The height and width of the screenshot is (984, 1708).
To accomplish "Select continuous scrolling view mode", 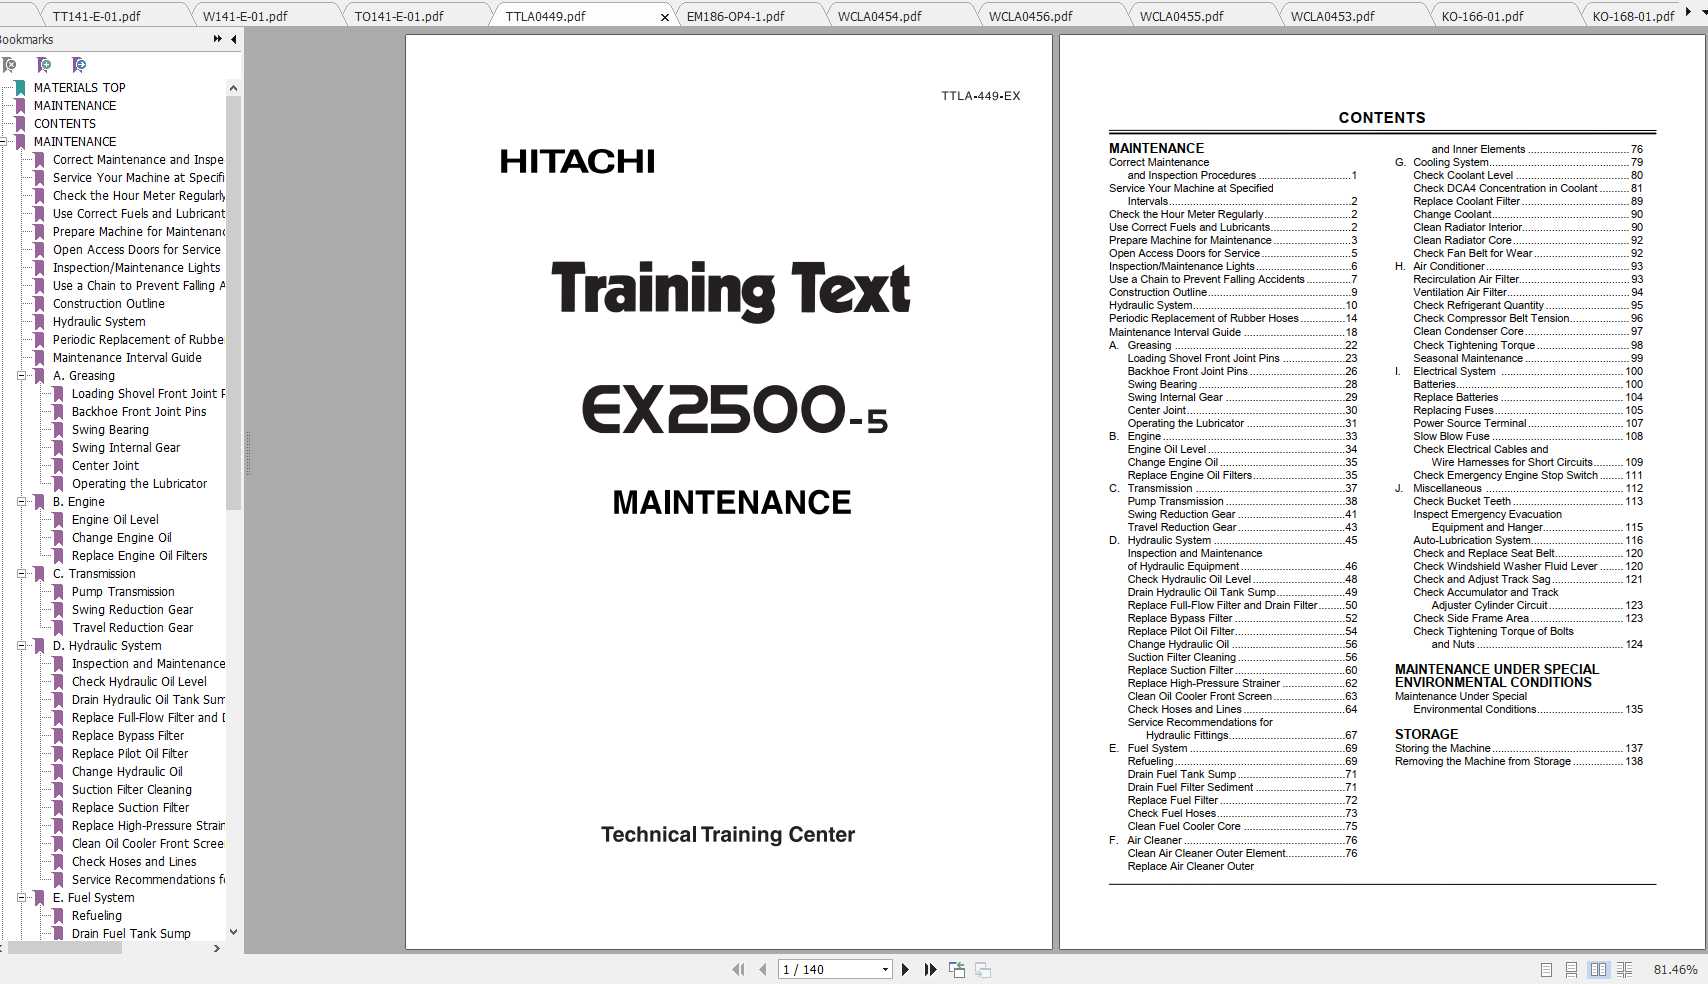I will (1571, 969).
